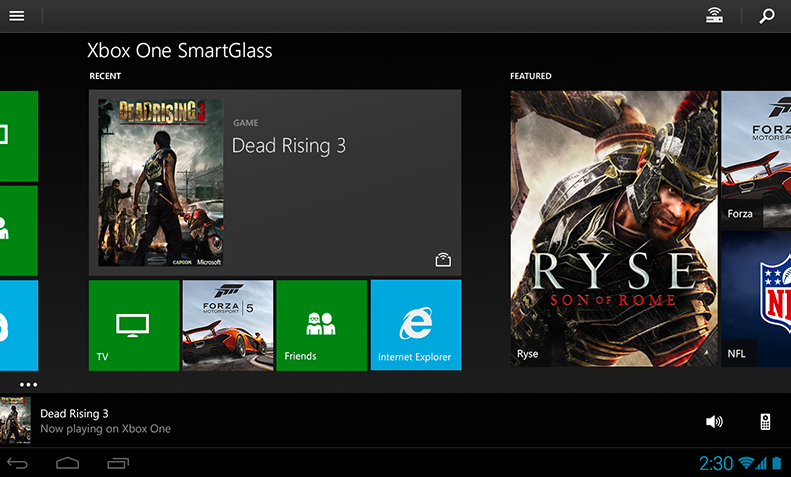The height and width of the screenshot is (477, 791).
Task: Tap the Dead Rising 3 now-playing thumbnail
Action: [x=16, y=421]
